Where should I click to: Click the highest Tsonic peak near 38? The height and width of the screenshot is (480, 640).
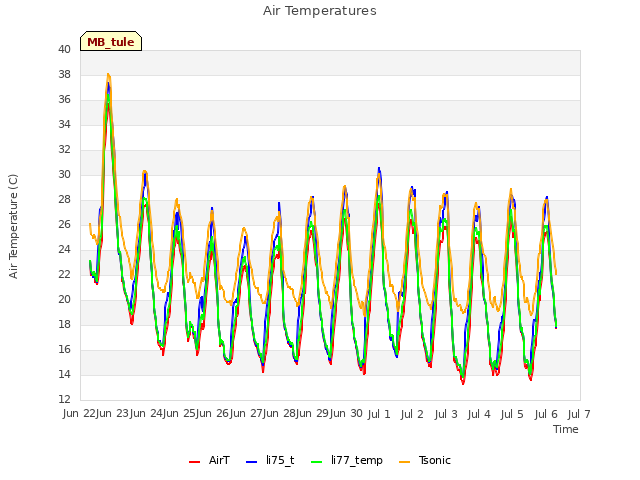click(x=108, y=75)
